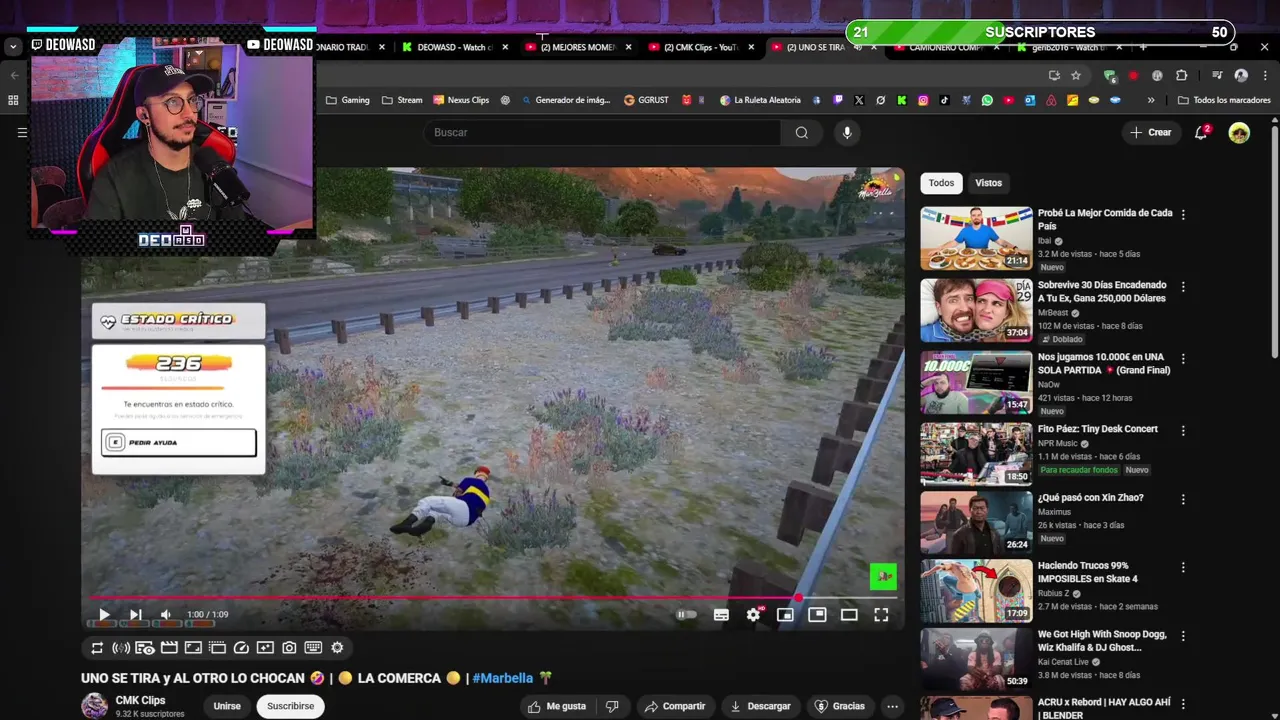This screenshot has height=720, width=1280.
Task: Open the tab search dropdown arrow
Action: (13, 47)
